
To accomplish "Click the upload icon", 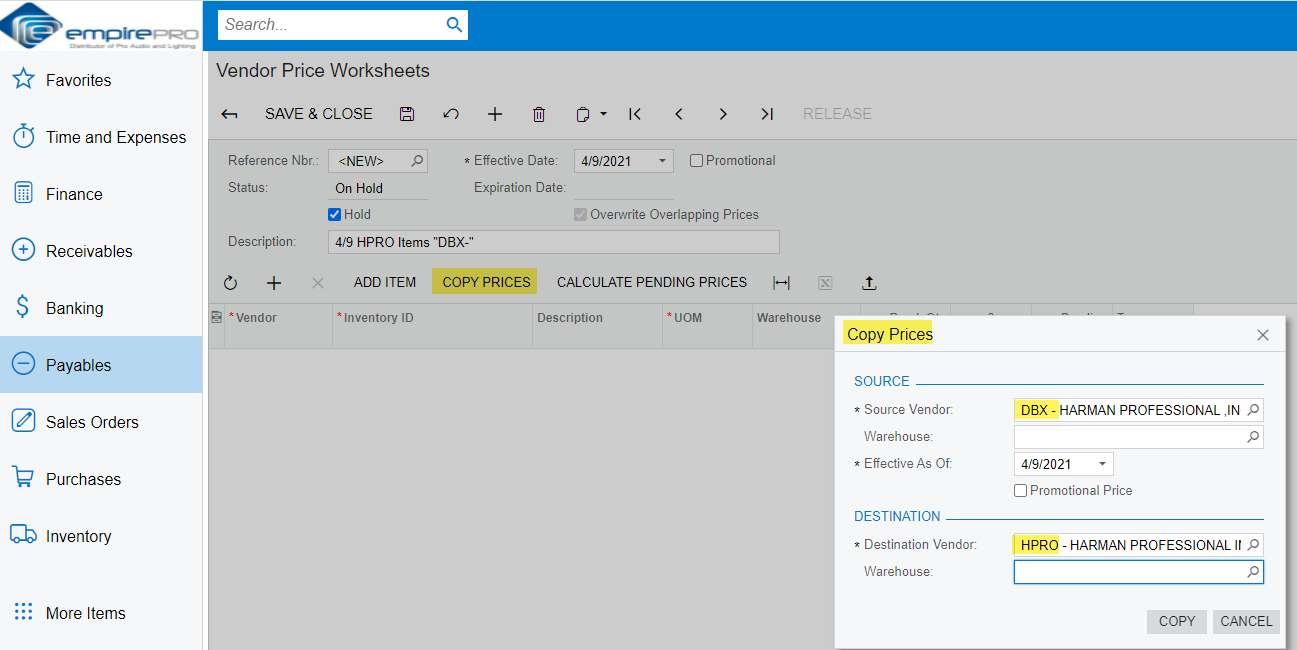I will pos(869,283).
